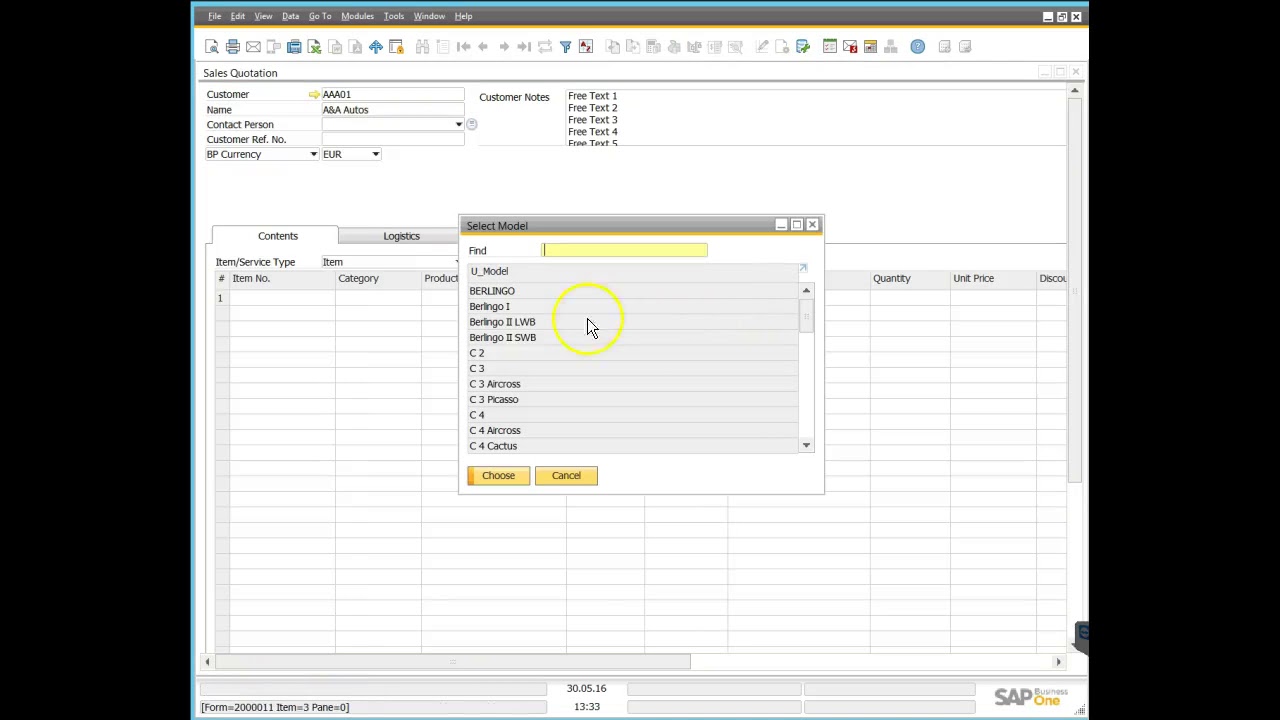Switch to the Contents tab
Screen dimensions: 1280x720
[277, 236]
